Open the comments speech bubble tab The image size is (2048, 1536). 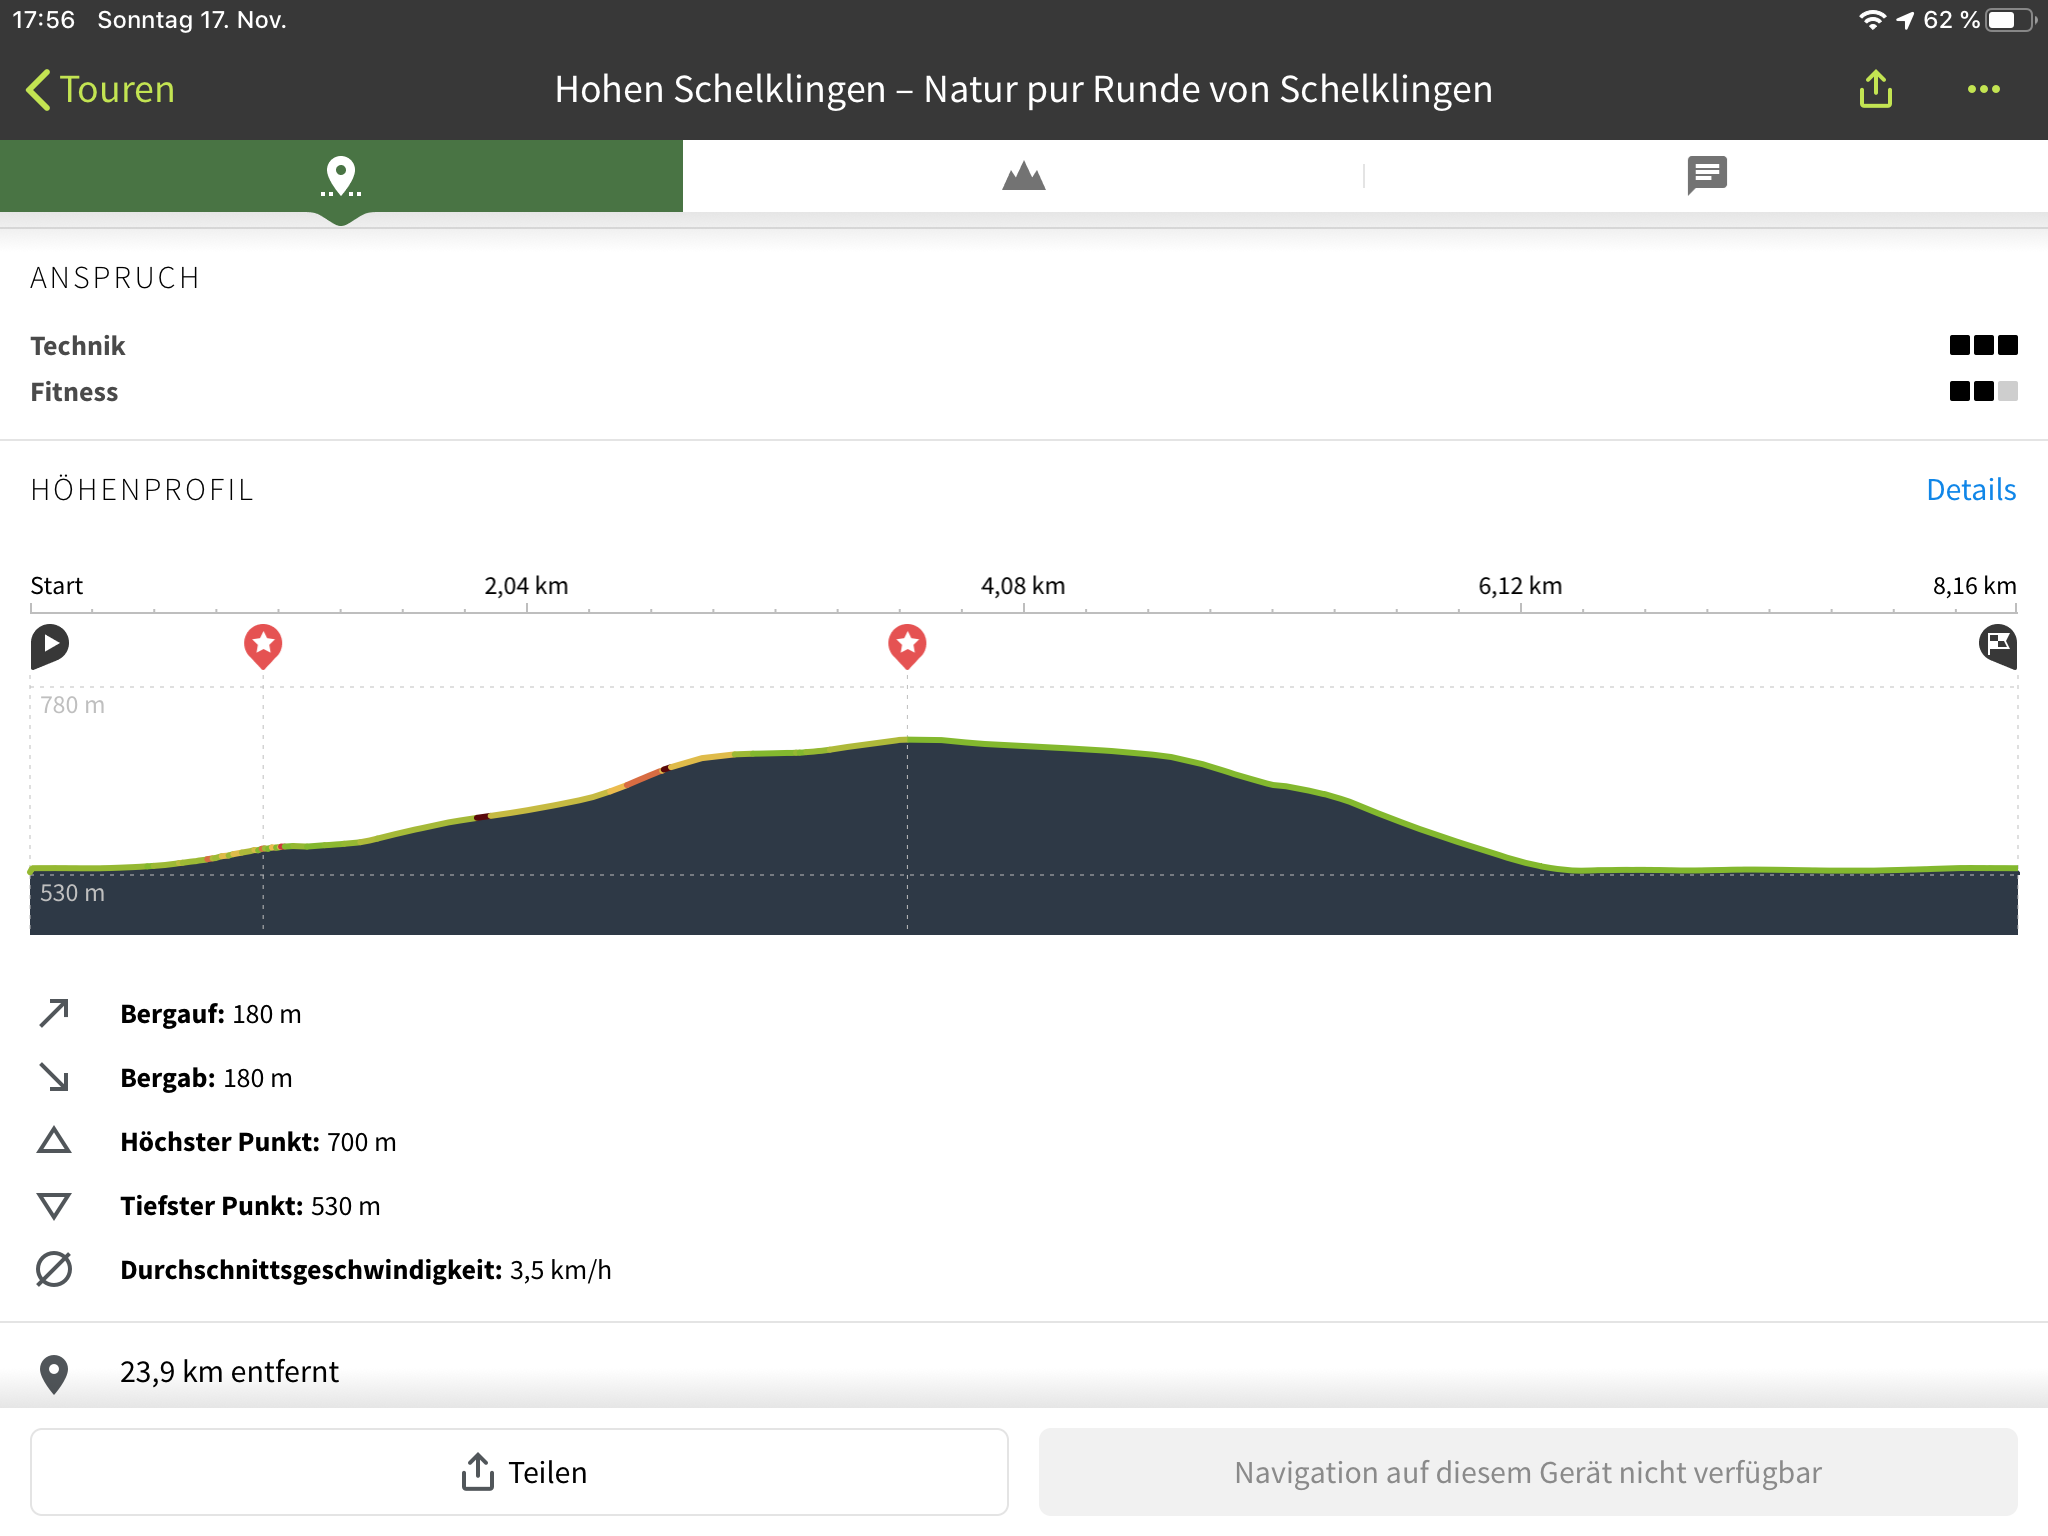click(1706, 176)
